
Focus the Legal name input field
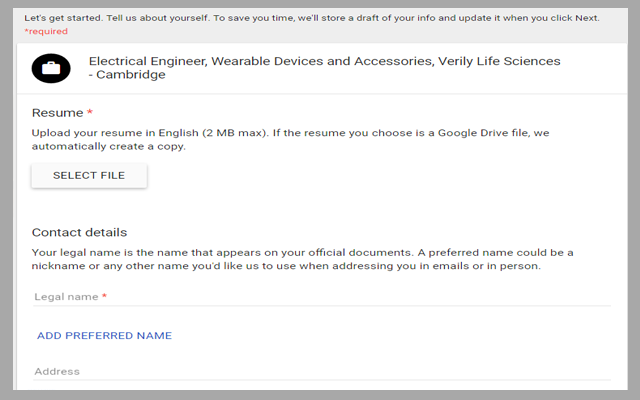point(320,297)
